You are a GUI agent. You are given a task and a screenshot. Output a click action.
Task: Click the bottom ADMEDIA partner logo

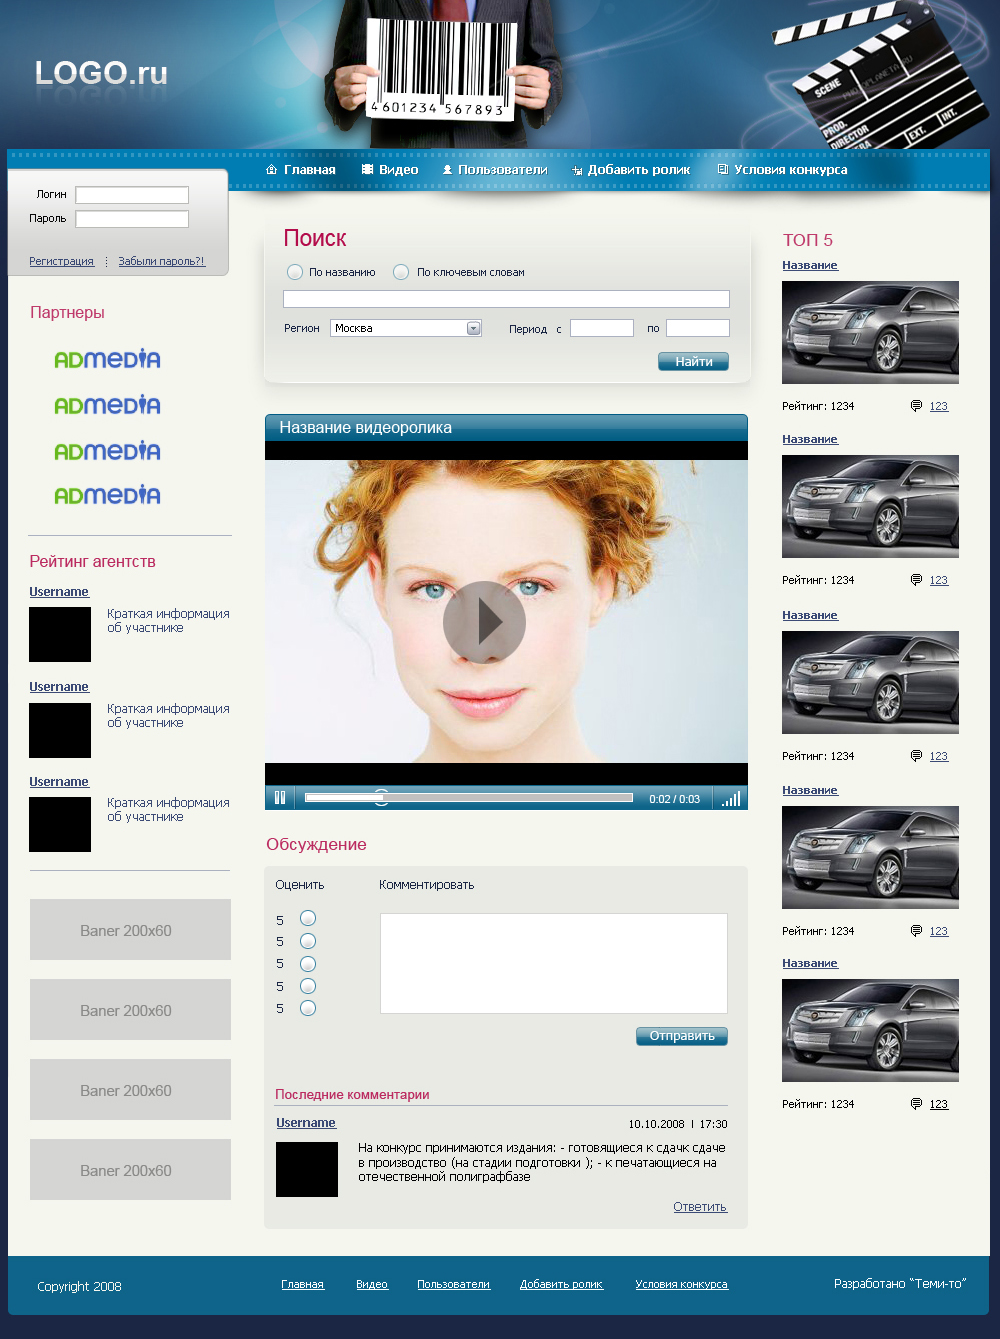pyautogui.click(x=107, y=495)
